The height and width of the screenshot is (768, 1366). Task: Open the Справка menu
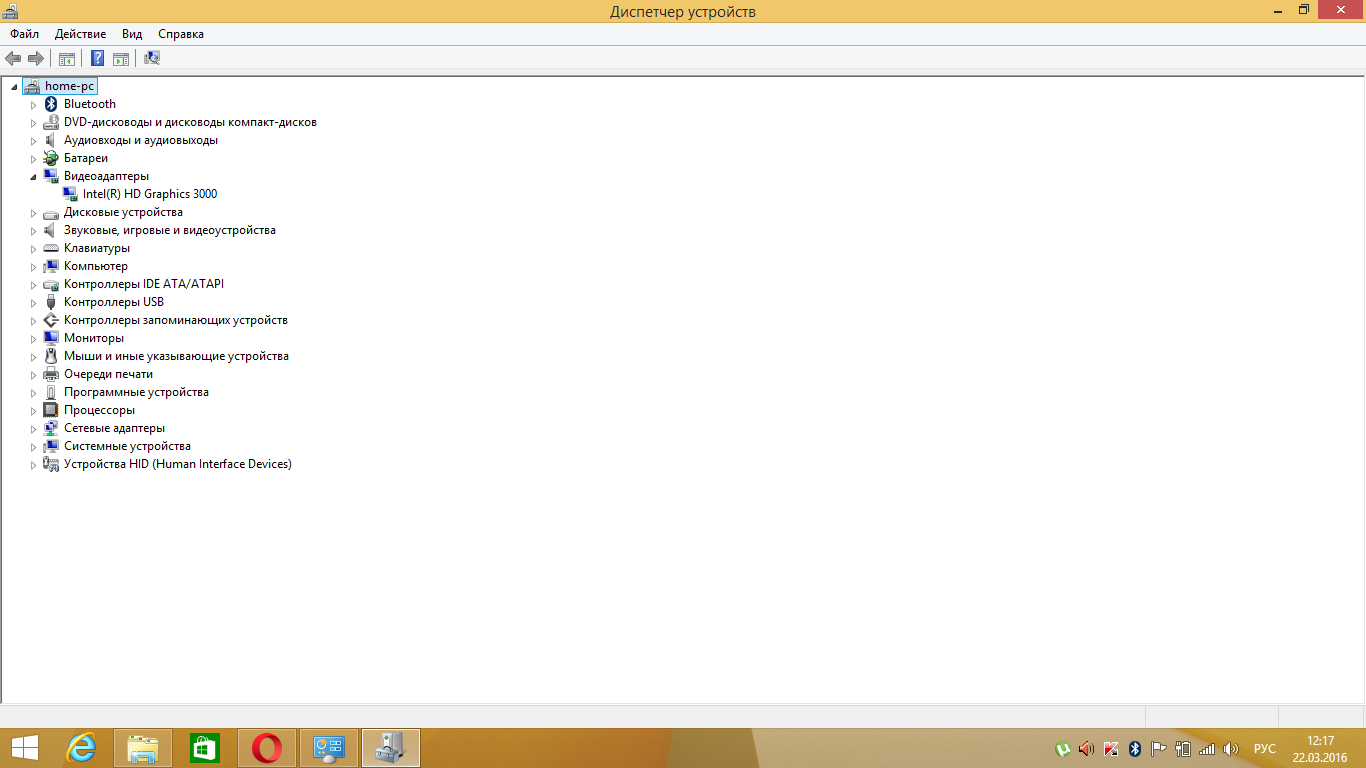tap(181, 34)
